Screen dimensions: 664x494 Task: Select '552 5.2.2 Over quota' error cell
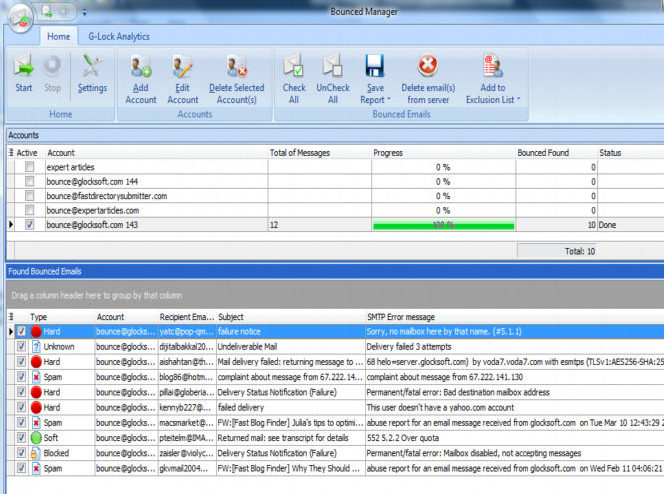tap(515, 438)
